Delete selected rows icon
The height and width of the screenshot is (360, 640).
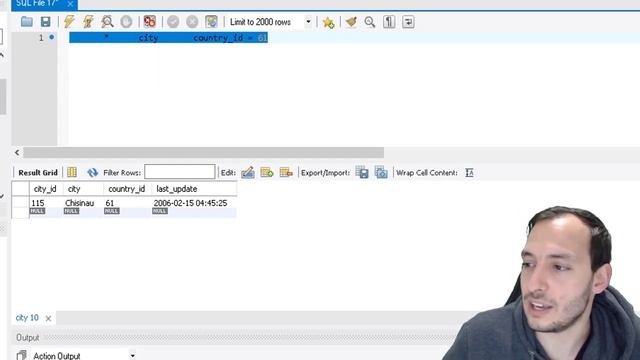286,173
